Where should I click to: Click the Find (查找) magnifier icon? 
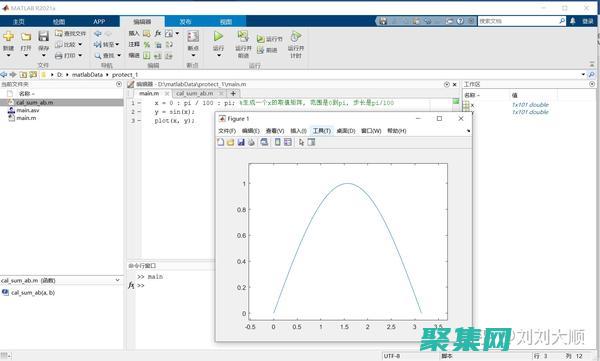pos(98,56)
